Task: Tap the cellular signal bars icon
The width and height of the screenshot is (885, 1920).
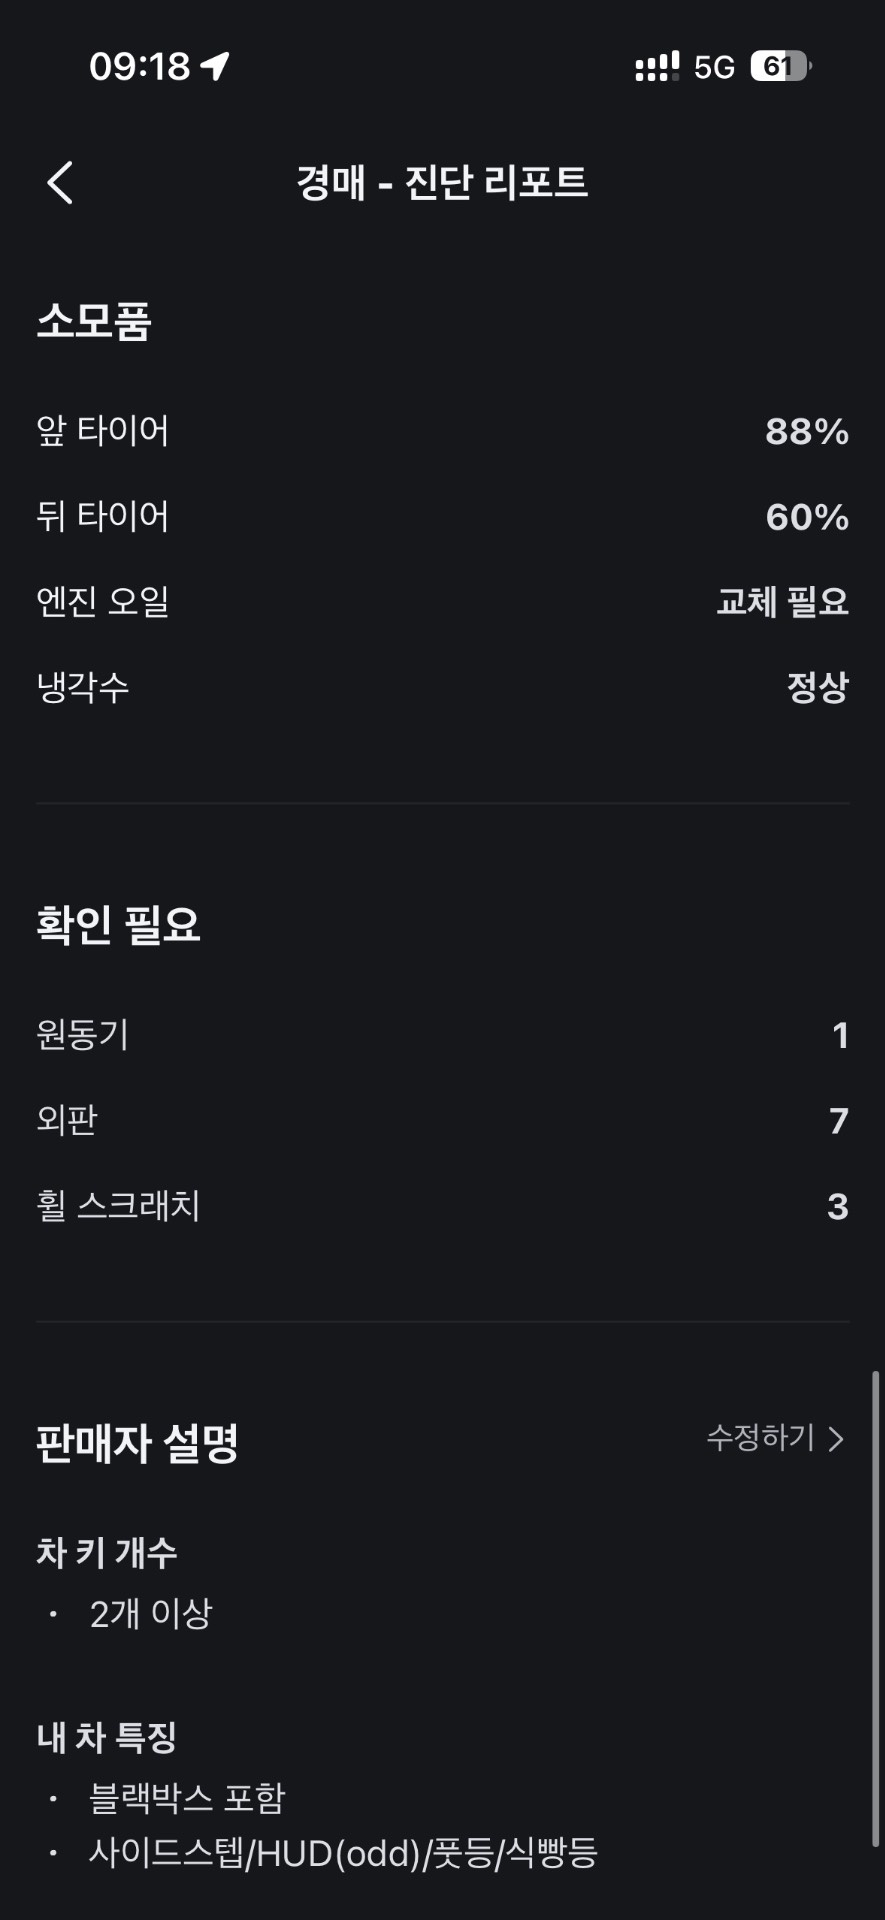Action: click(x=656, y=67)
